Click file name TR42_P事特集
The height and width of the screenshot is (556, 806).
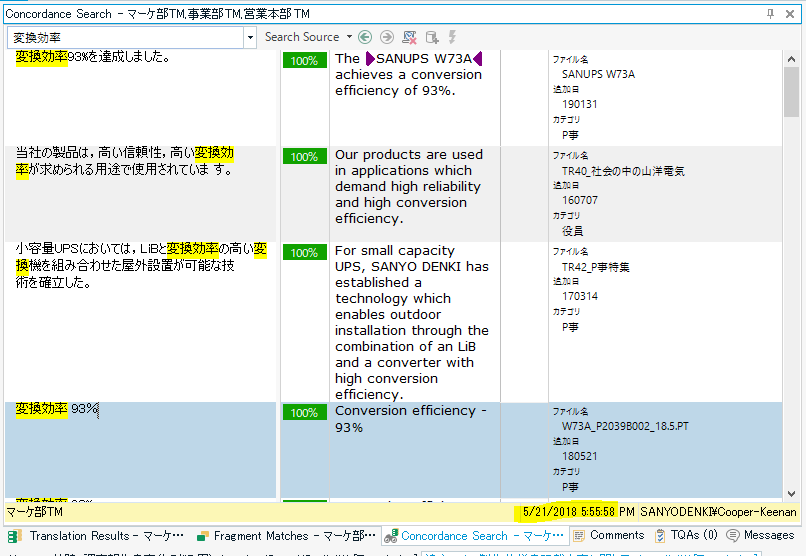coord(595,267)
